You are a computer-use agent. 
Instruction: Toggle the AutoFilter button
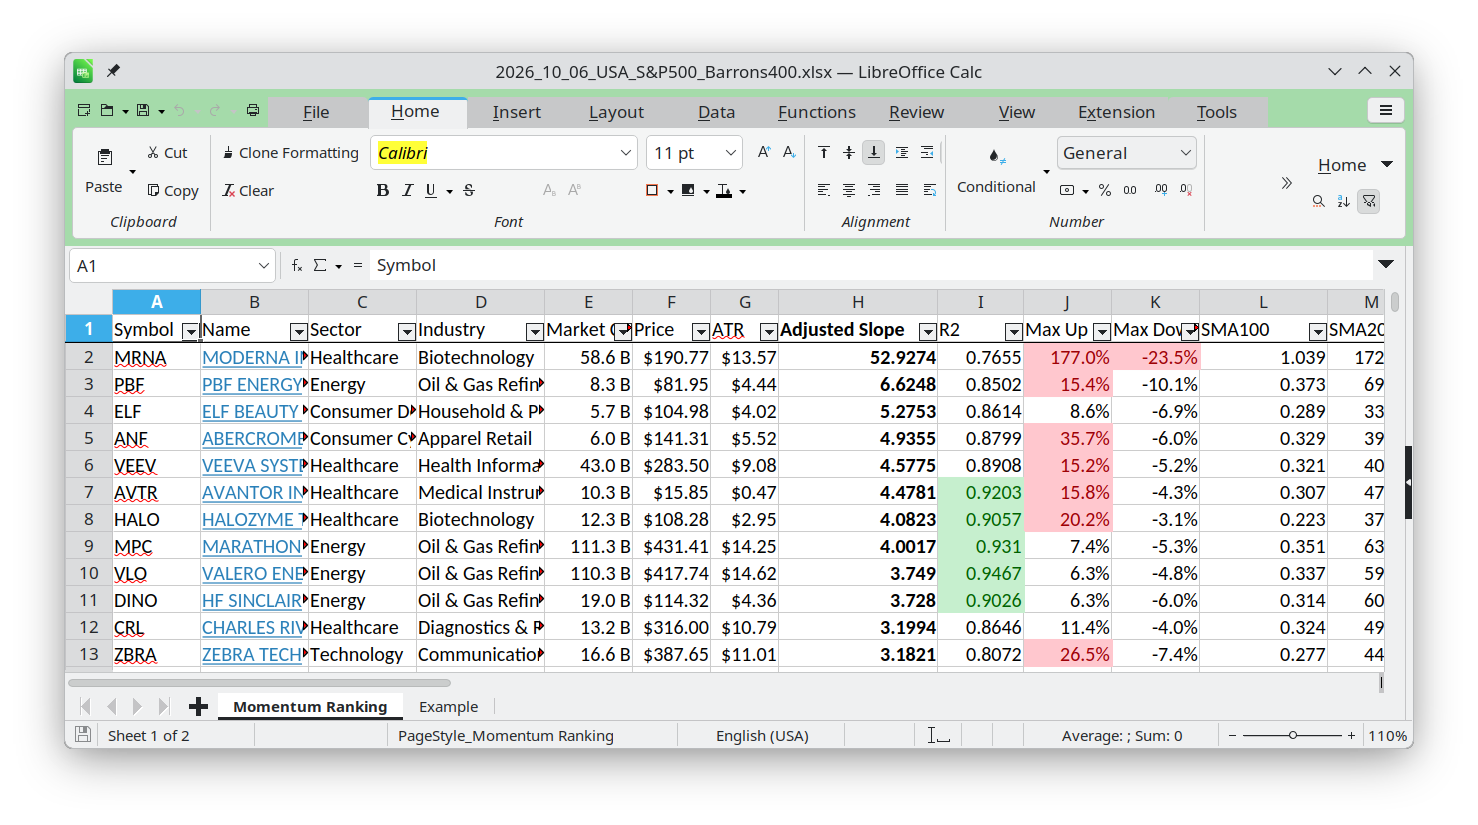1369,201
